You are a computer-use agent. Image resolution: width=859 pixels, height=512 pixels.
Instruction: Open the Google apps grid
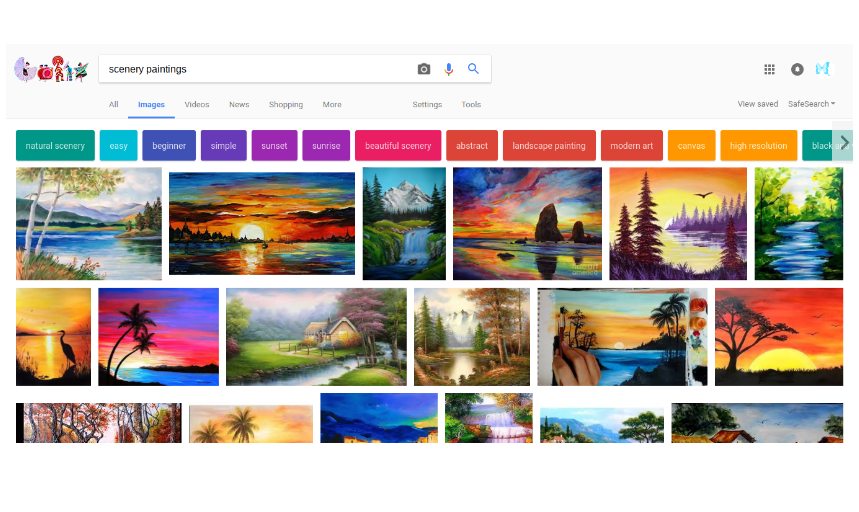[769, 69]
